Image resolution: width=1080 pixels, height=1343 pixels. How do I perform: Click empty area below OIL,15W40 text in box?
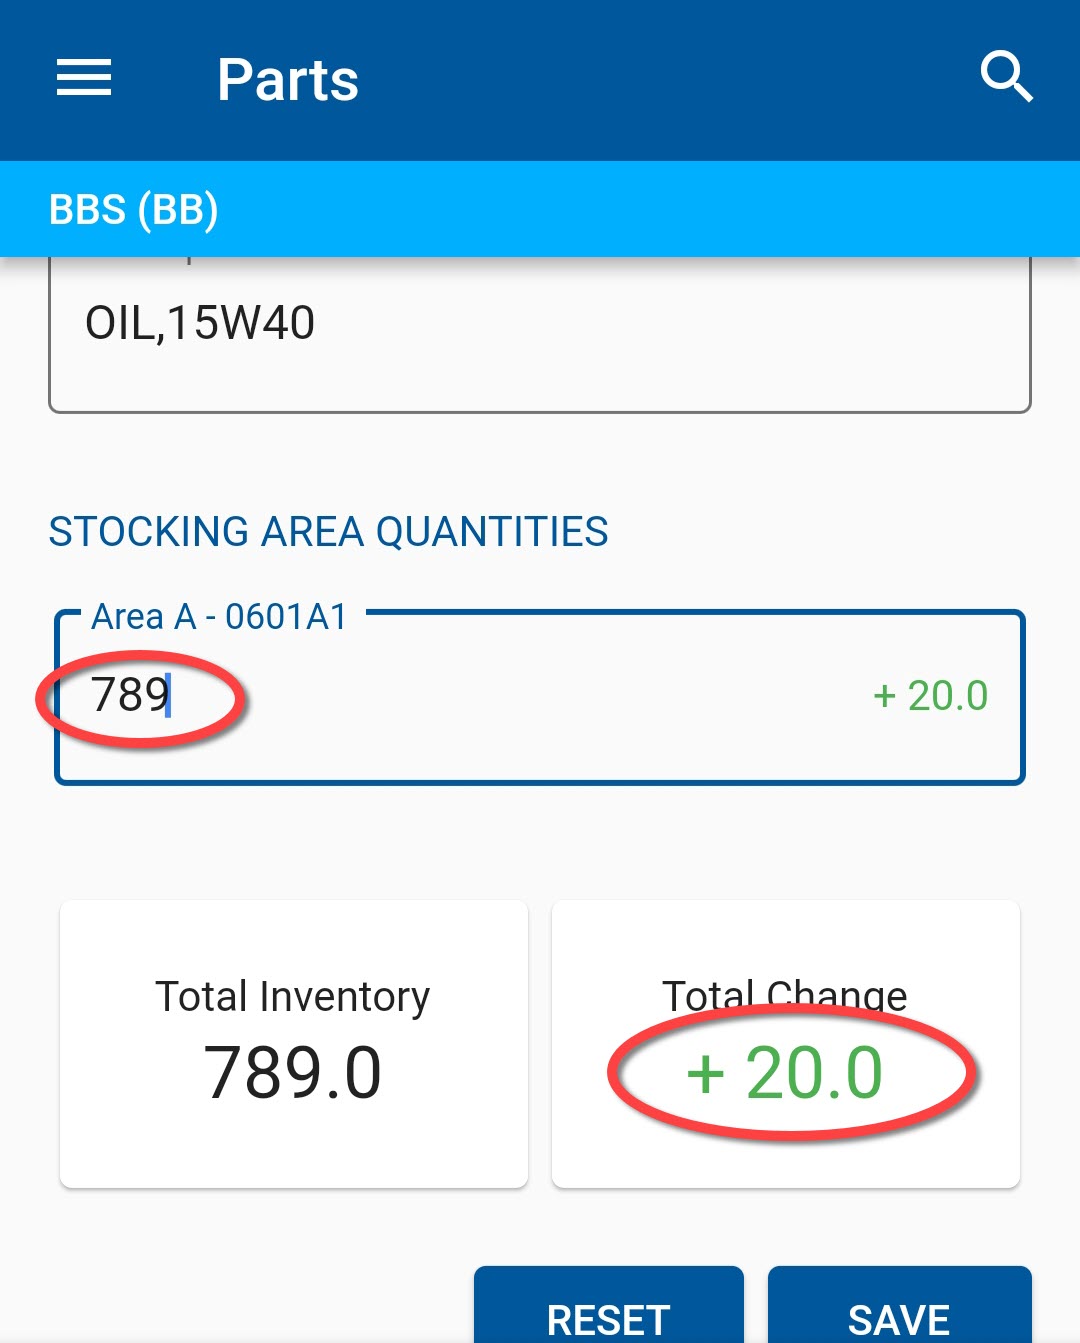540,378
